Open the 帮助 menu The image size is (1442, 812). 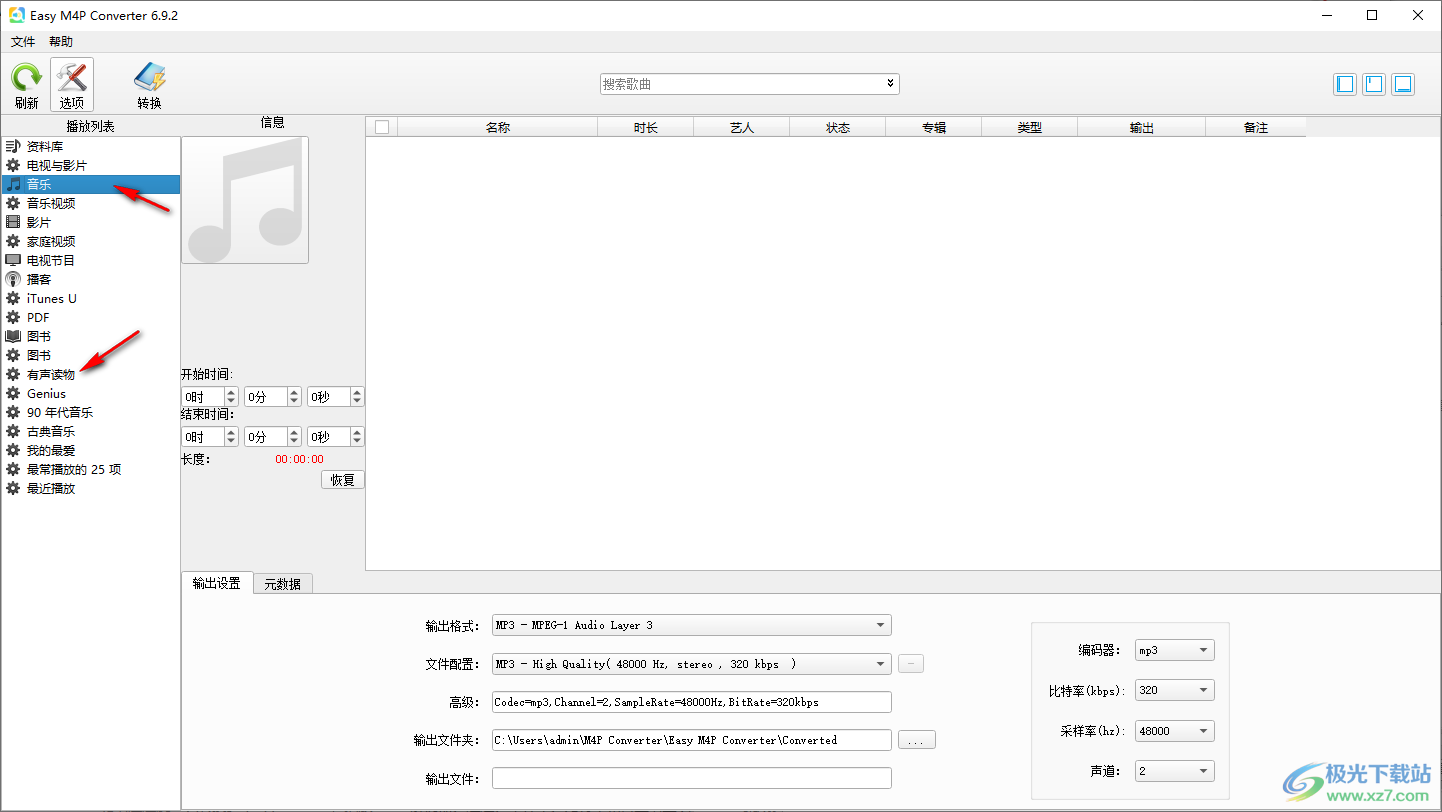click(61, 41)
